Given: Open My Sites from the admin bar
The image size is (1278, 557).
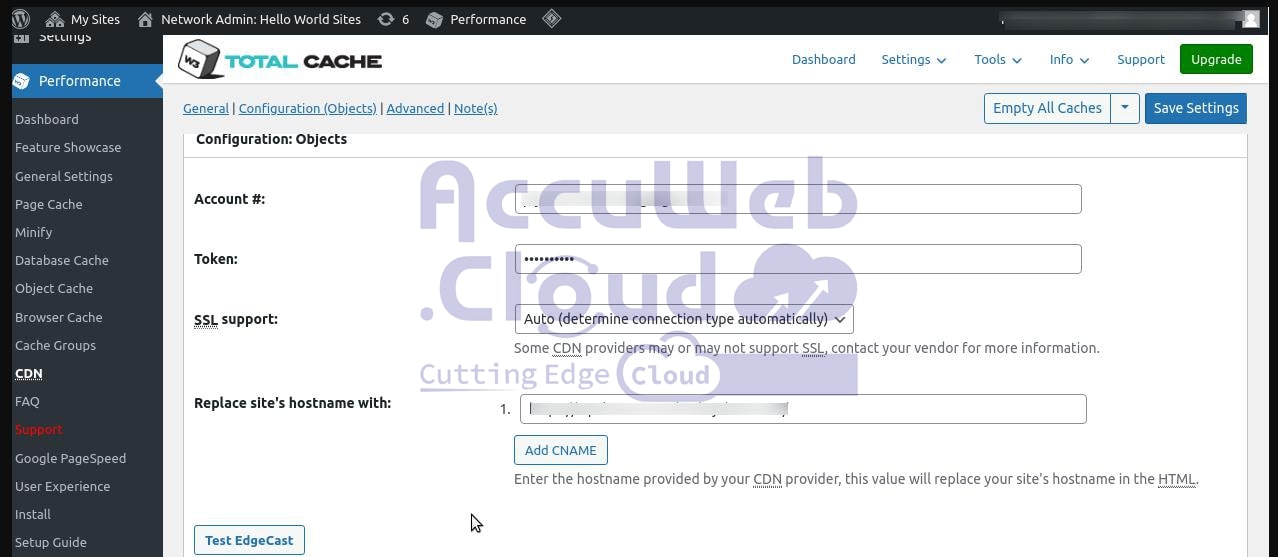Looking at the screenshot, I should [83, 19].
